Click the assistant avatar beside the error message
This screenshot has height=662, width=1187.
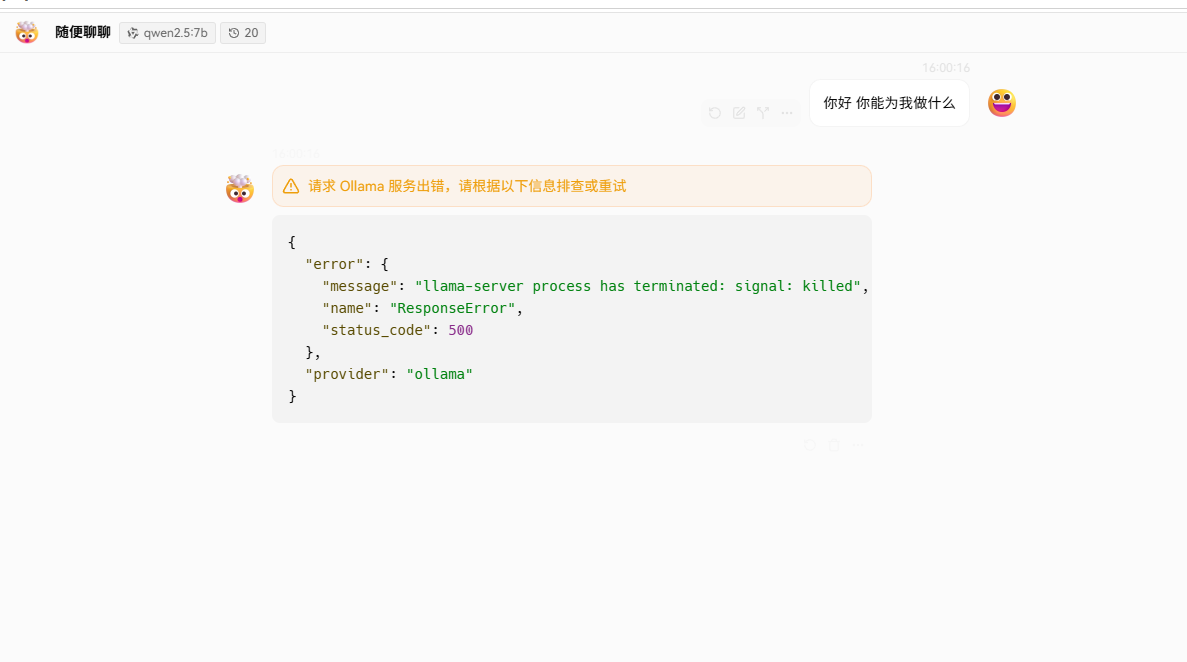(240, 189)
